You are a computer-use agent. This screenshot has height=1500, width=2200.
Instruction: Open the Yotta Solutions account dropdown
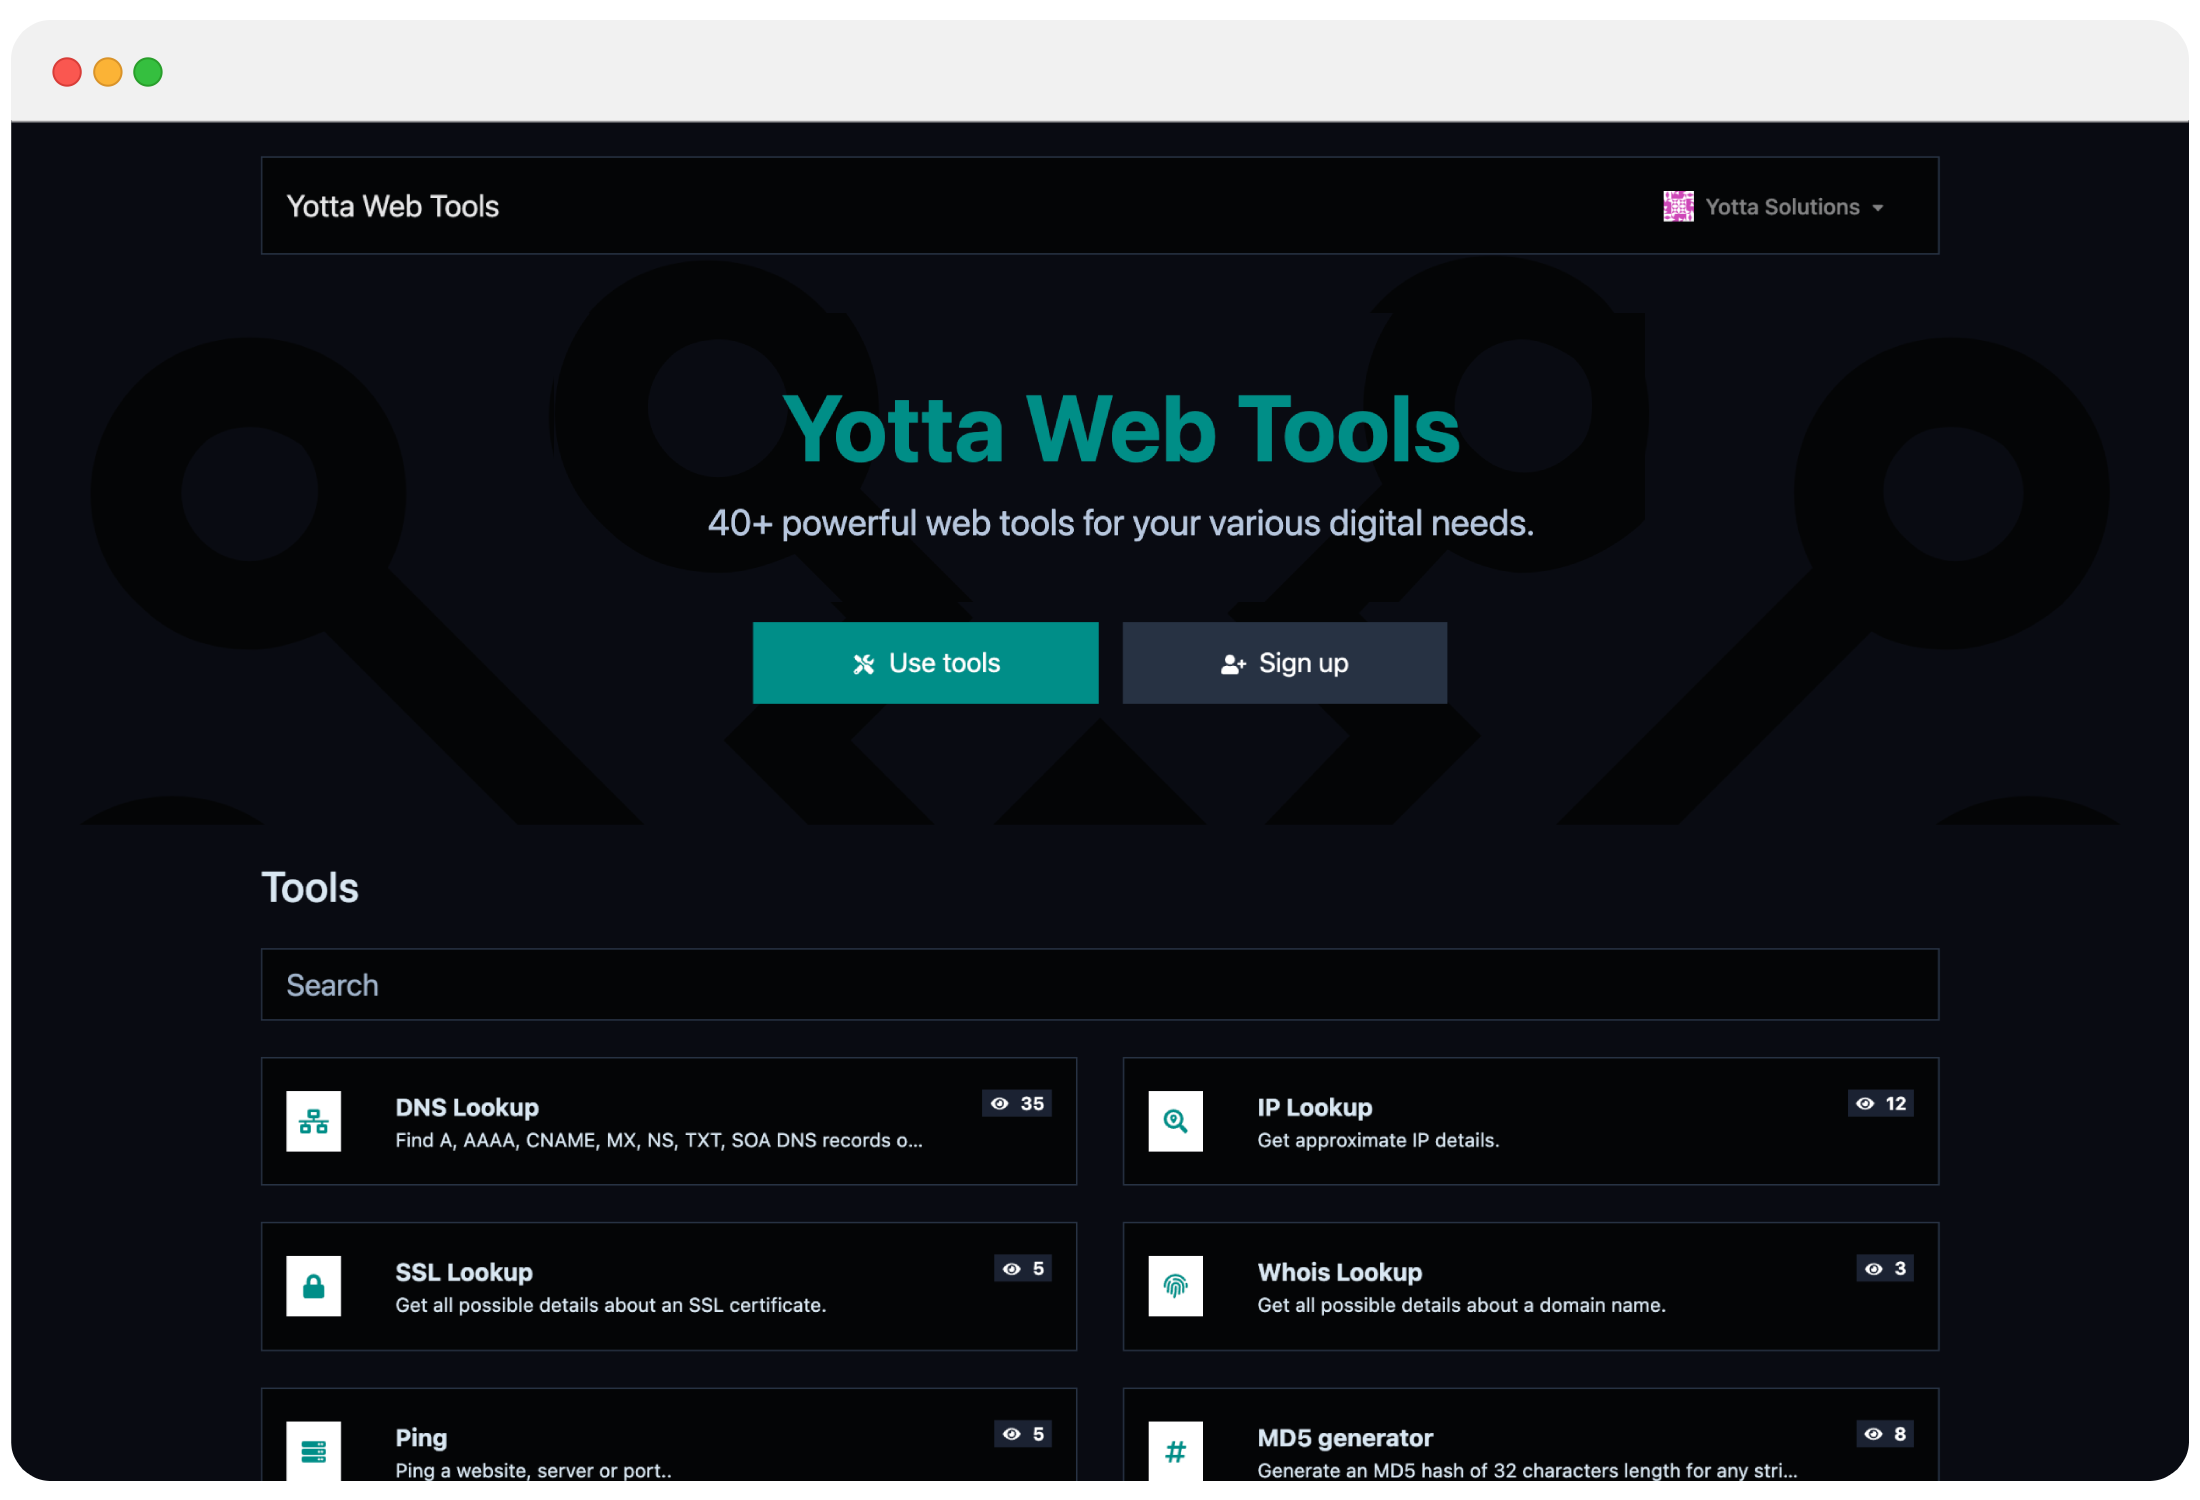tap(1782, 207)
